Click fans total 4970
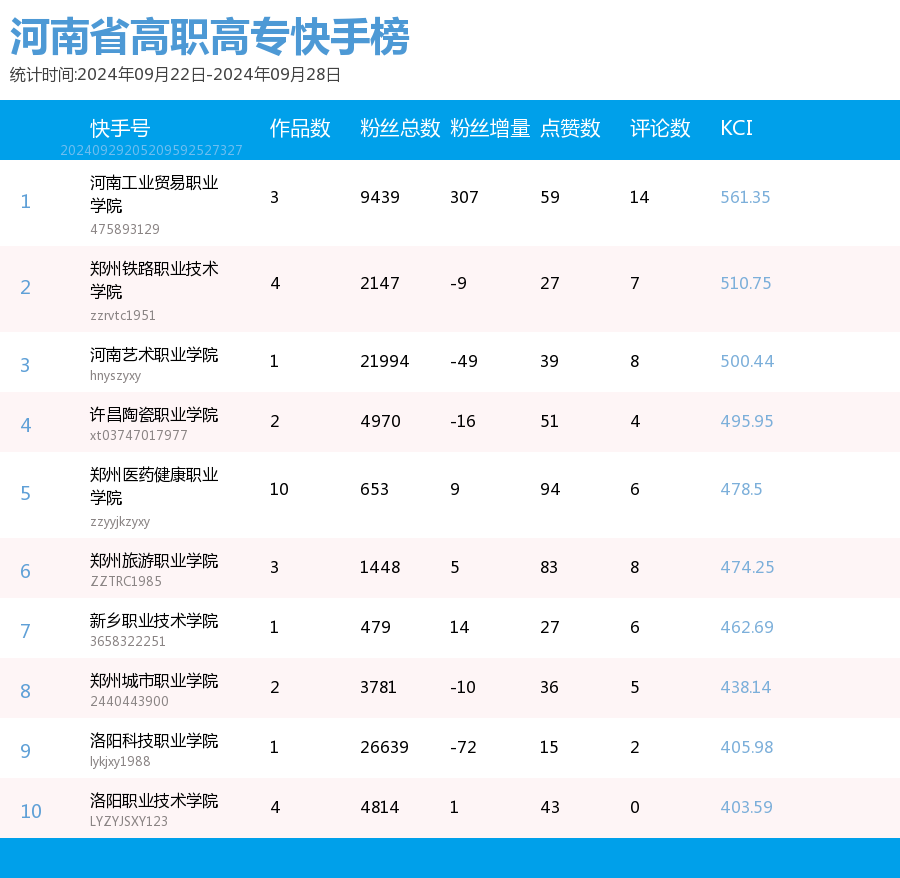The width and height of the screenshot is (900, 878). (x=381, y=421)
